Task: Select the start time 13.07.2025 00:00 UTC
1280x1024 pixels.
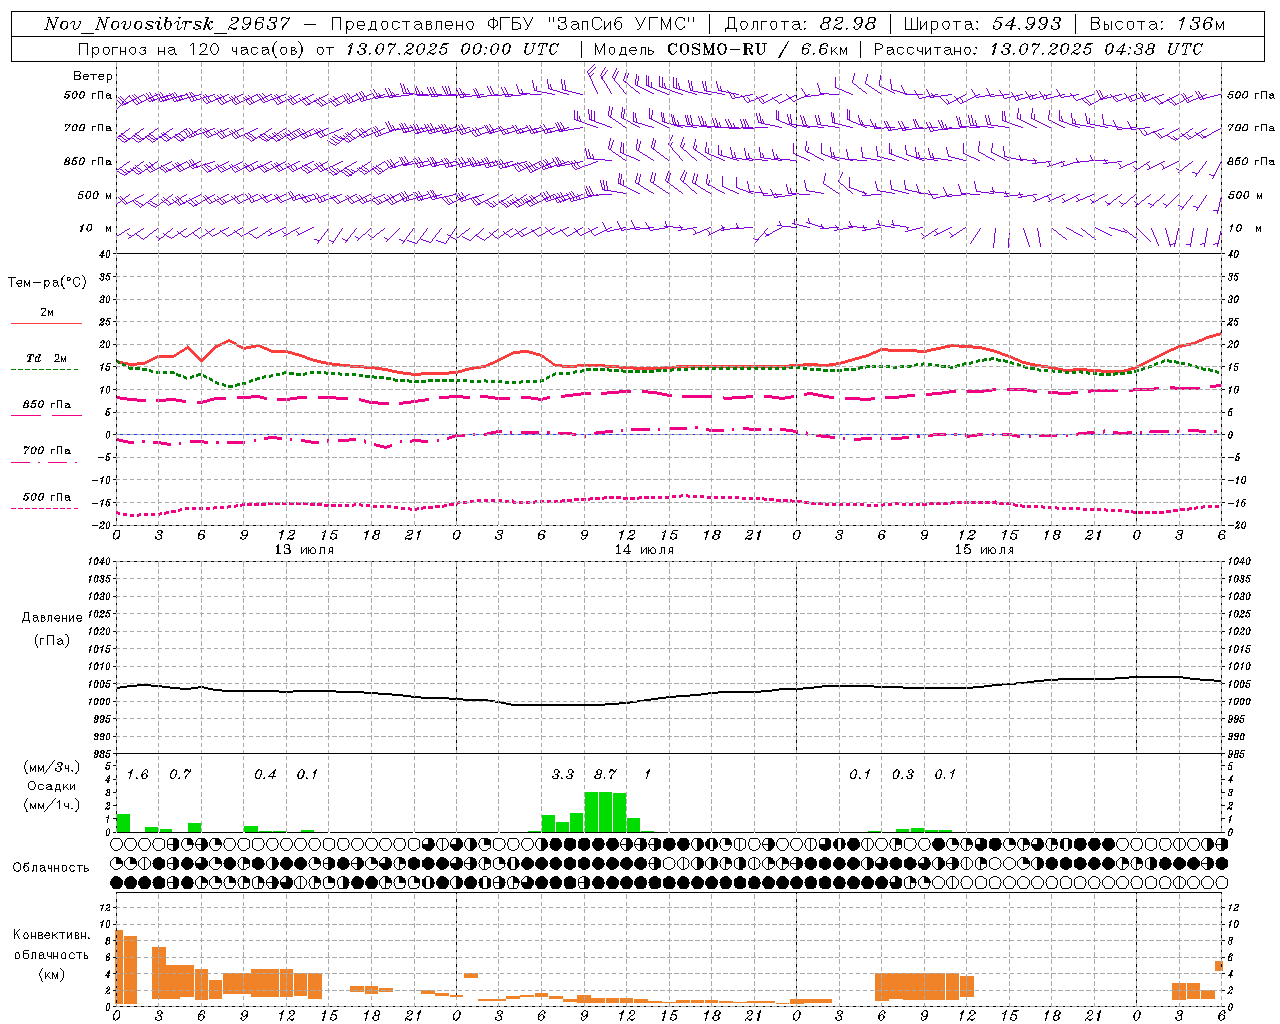Action: [453, 49]
